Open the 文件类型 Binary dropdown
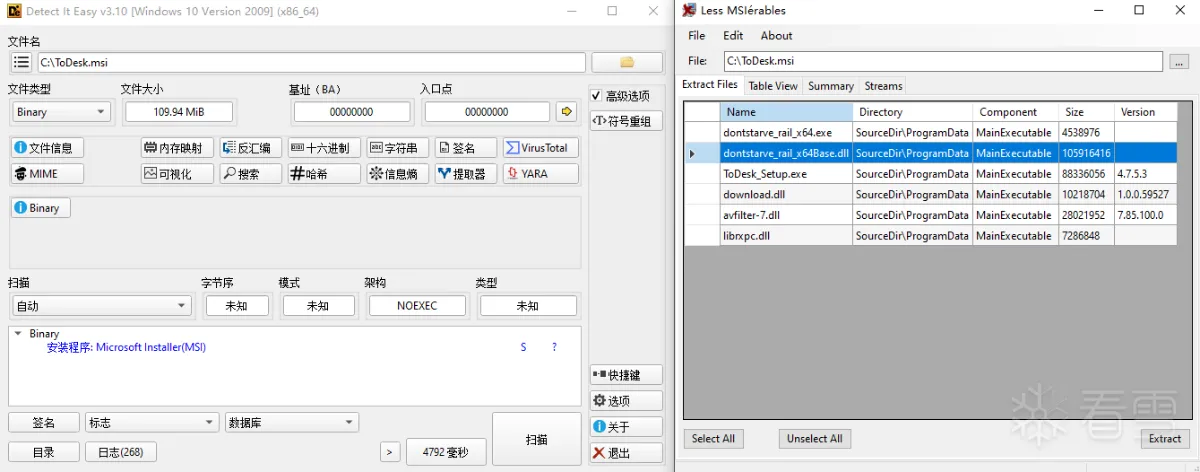1200x472 pixels. pos(61,112)
